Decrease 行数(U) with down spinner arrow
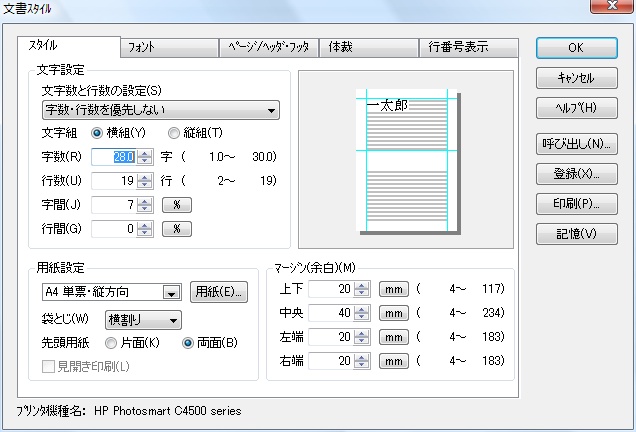Viewport: 636px width, 432px height. (144, 185)
